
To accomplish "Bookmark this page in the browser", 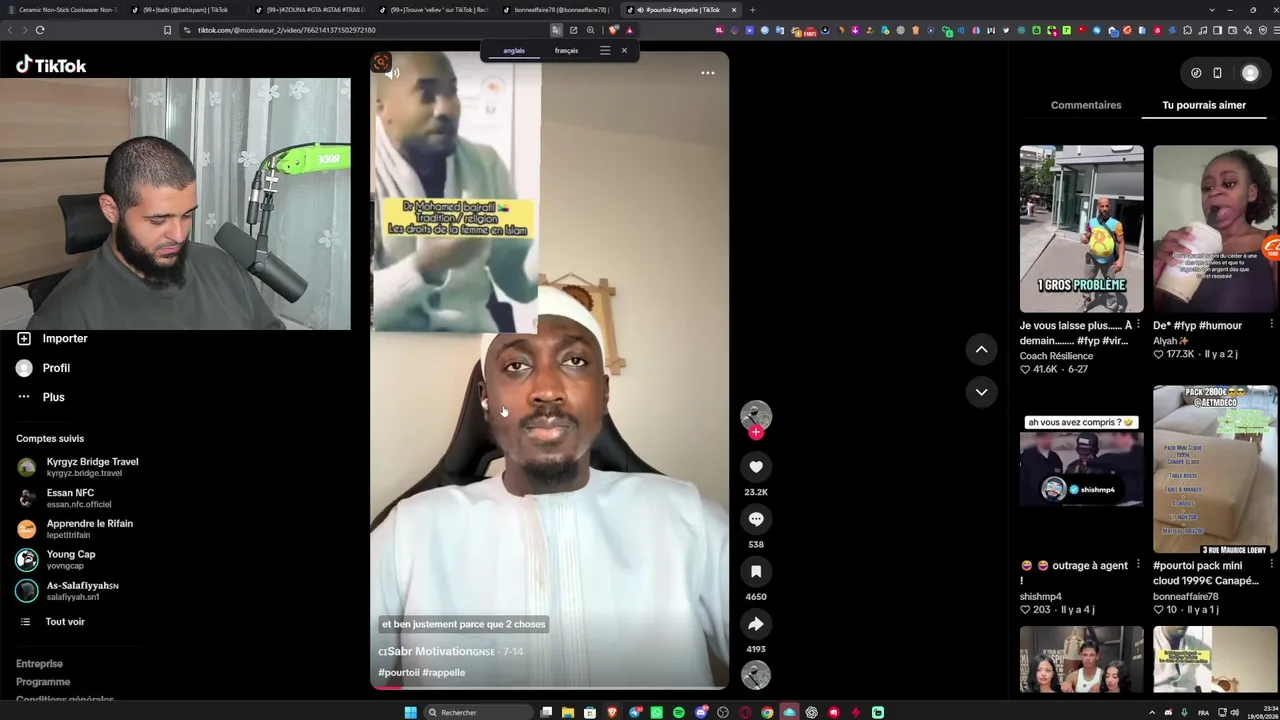I will [x=167, y=30].
